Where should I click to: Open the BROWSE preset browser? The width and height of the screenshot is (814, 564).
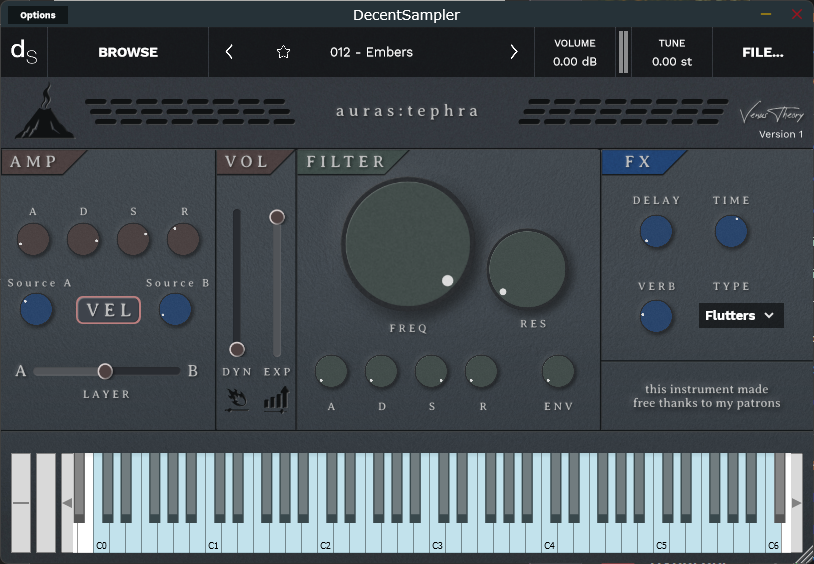tap(128, 52)
